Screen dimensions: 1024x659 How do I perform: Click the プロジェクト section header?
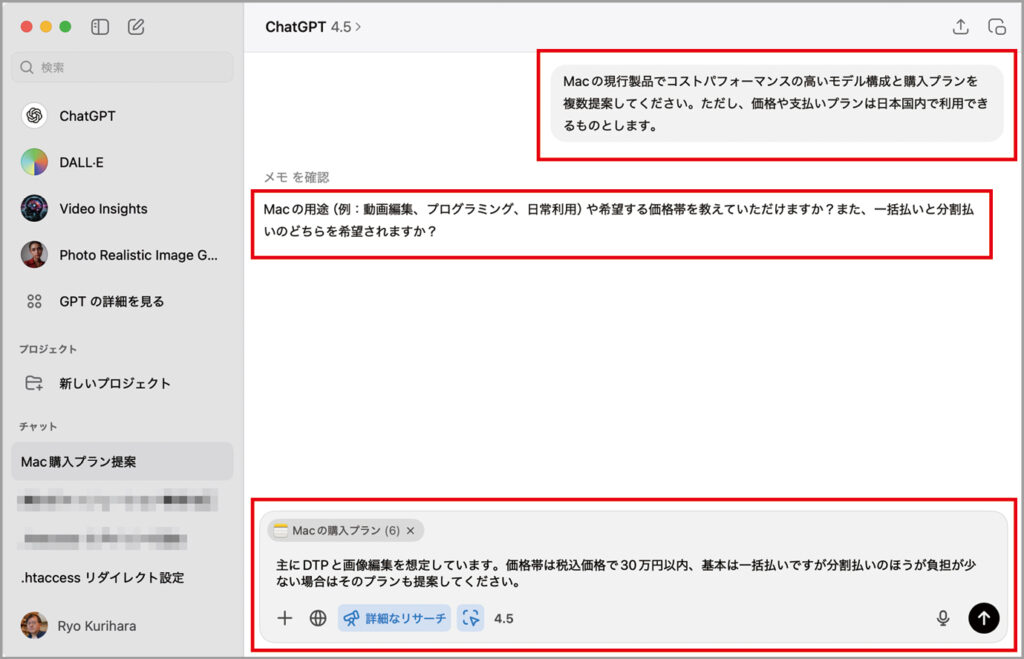point(48,349)
